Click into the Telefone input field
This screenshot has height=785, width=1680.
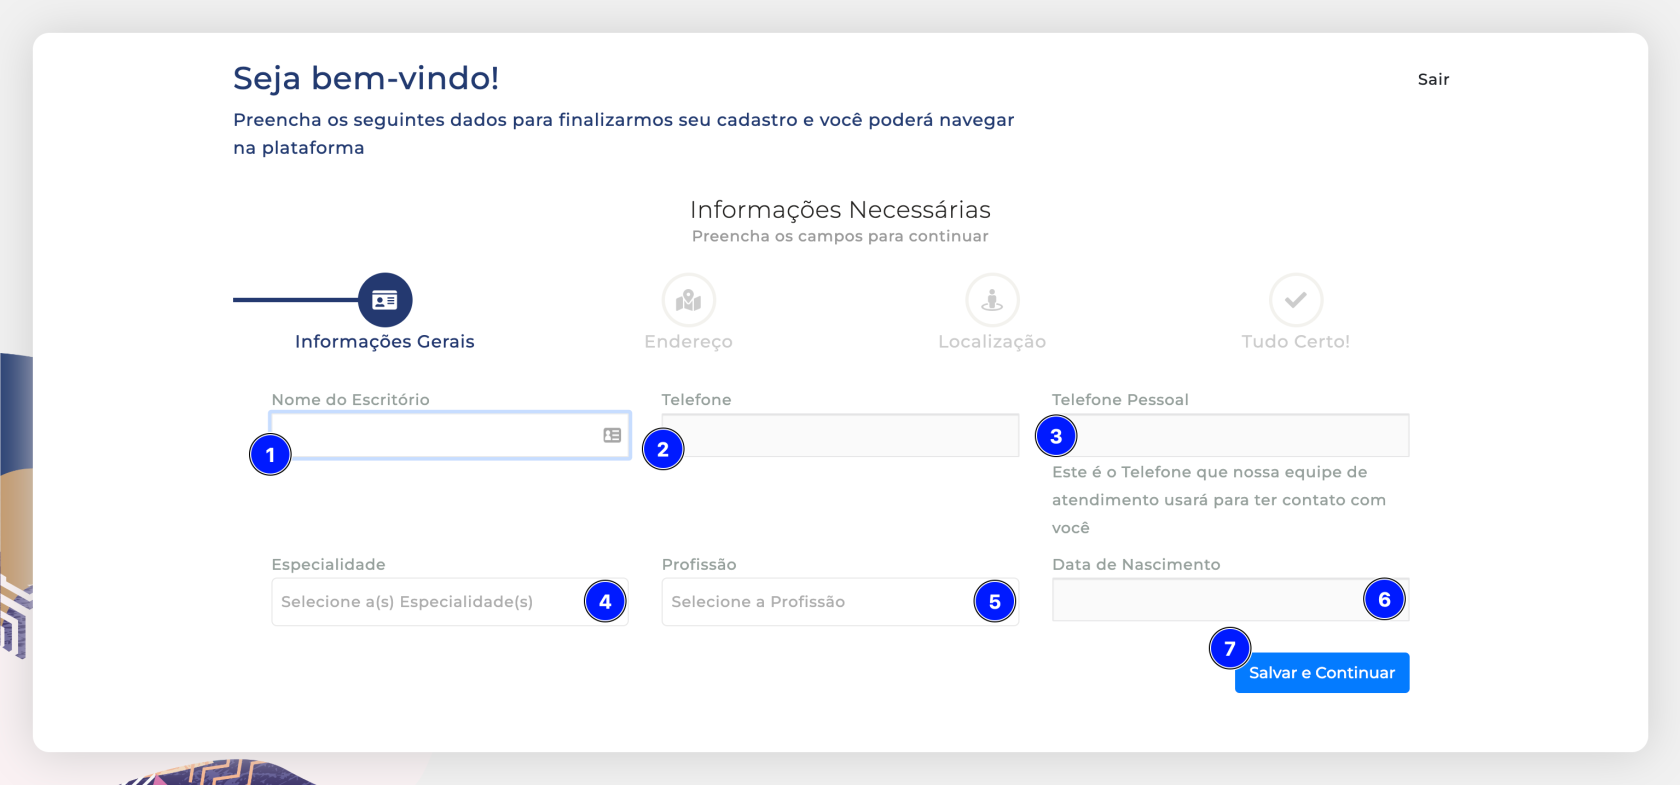point(850,436)
